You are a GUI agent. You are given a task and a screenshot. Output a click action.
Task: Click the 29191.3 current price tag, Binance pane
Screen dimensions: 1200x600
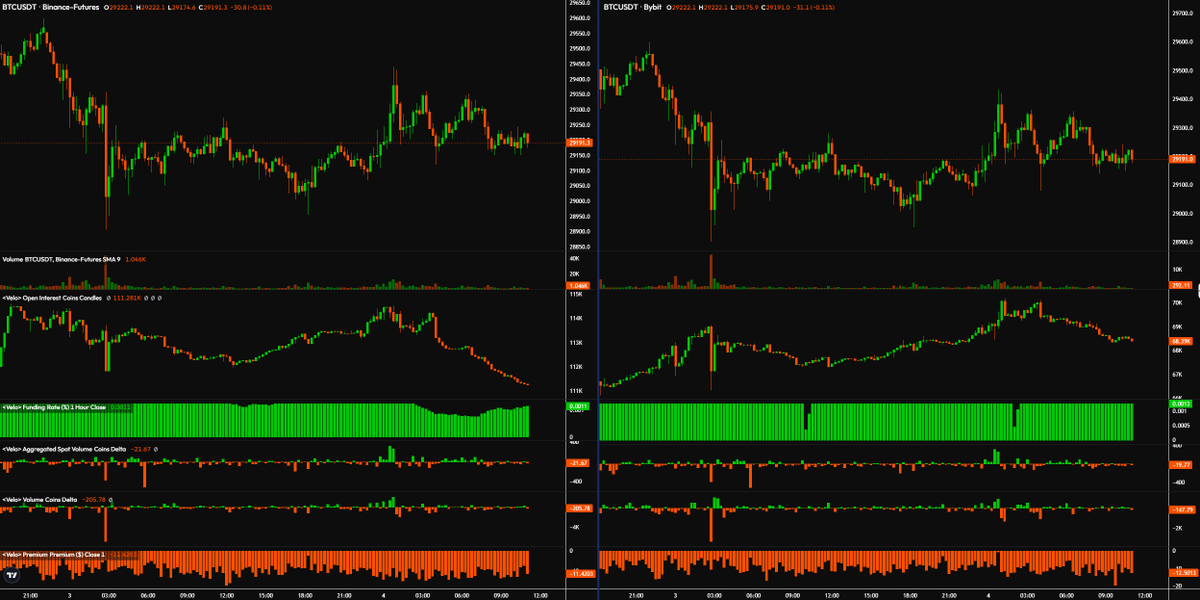(x=580, y=143)
